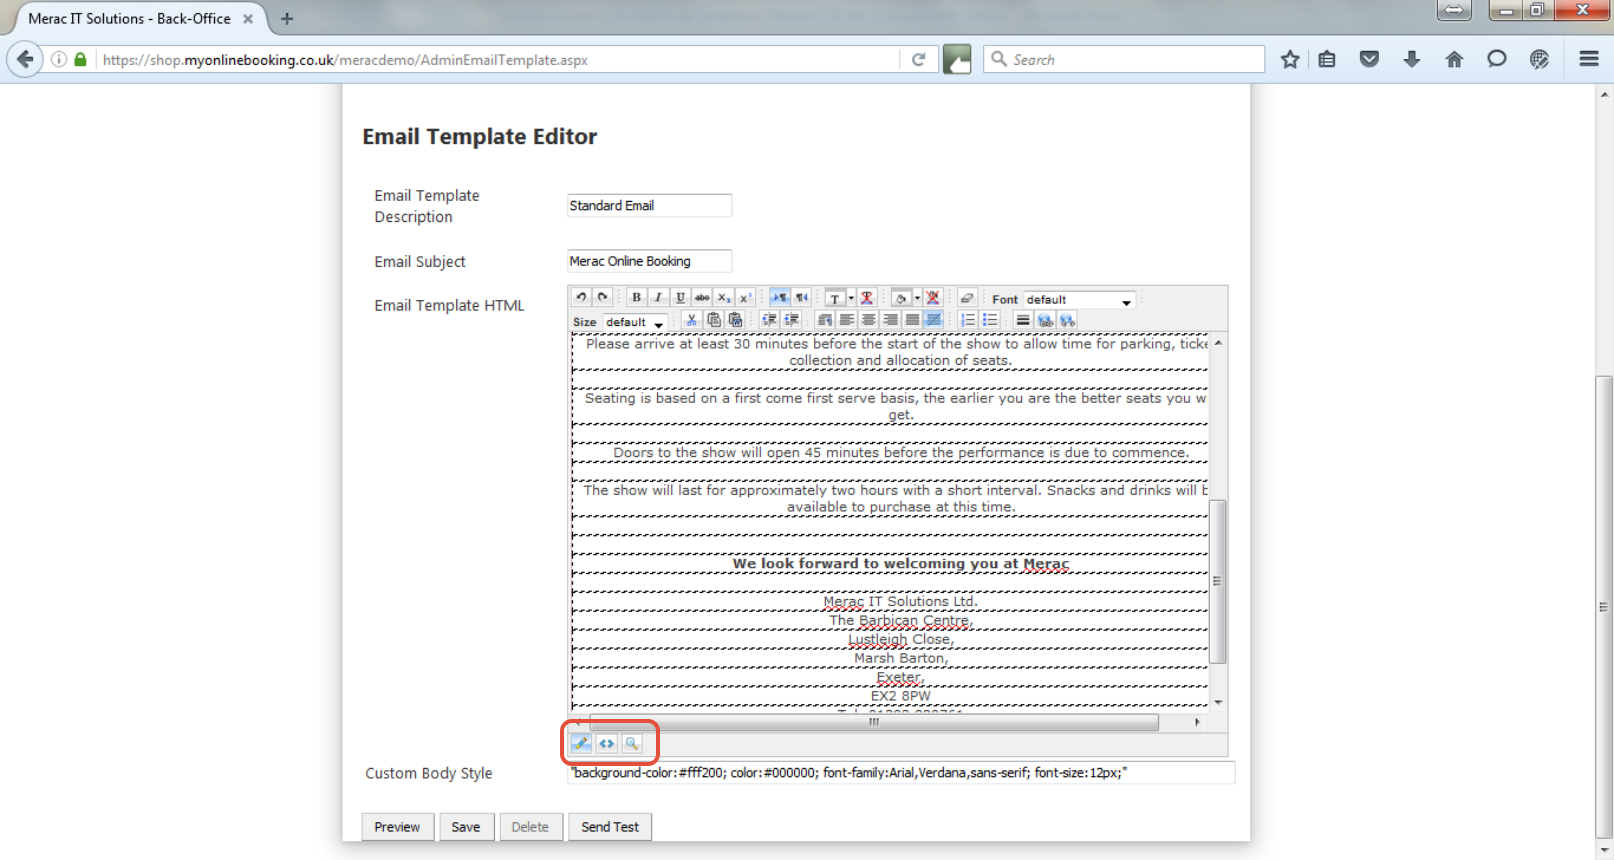
Task: Paste from the clipboard
Action: [735, 320]
